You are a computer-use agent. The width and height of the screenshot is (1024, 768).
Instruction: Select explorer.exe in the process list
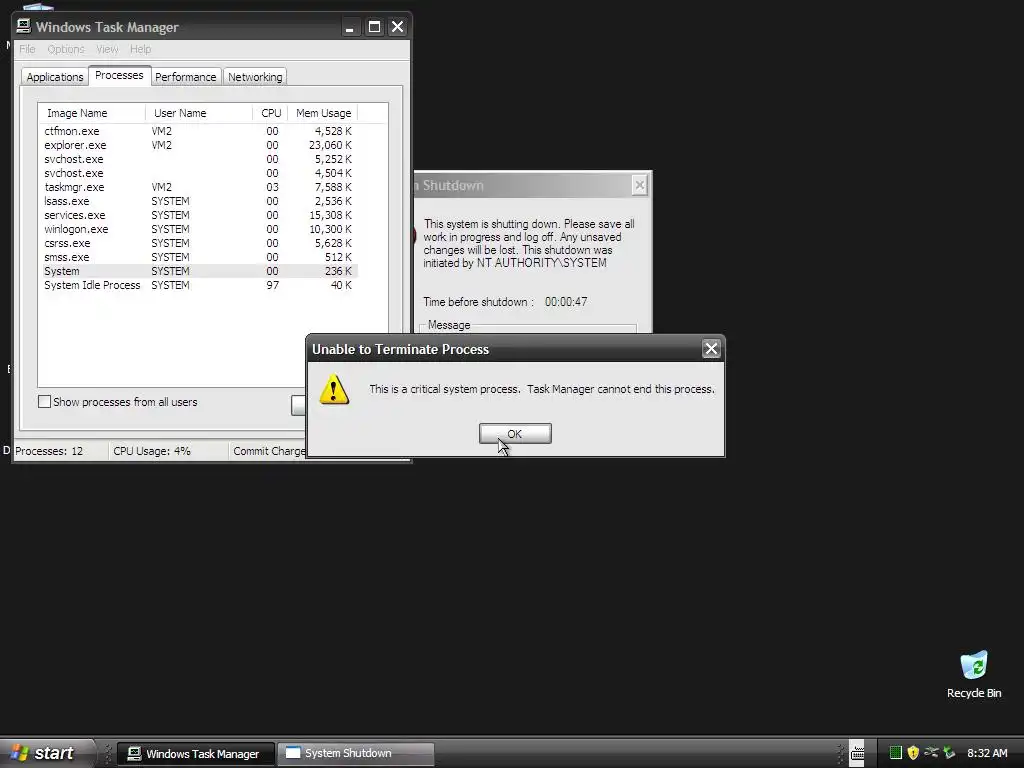point(199,145)
